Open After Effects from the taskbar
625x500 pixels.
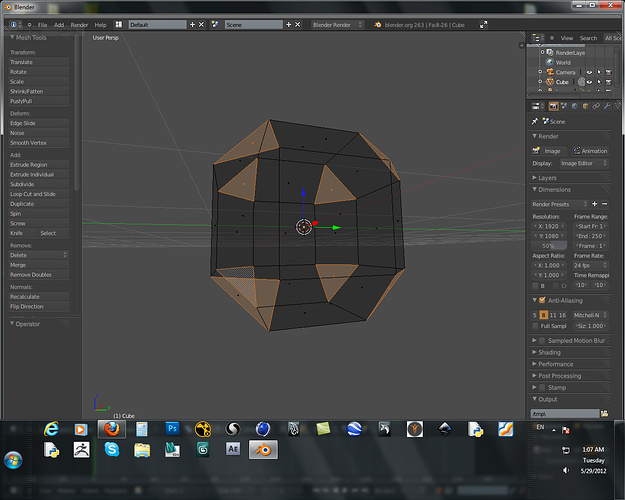(233, 449)
